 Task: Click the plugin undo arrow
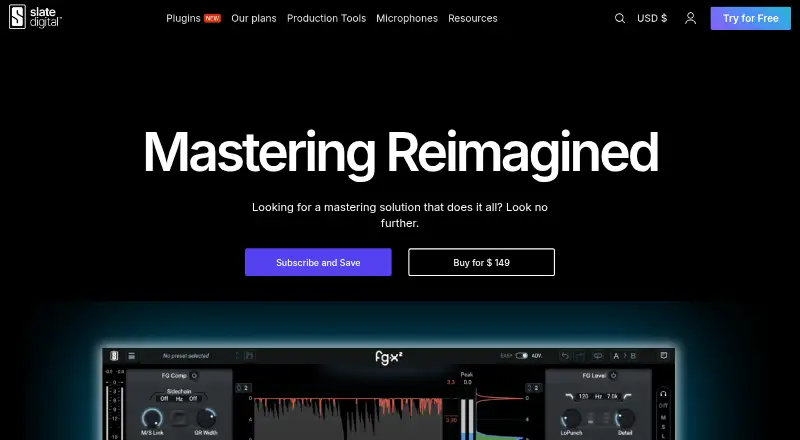[x=564, y=356]
